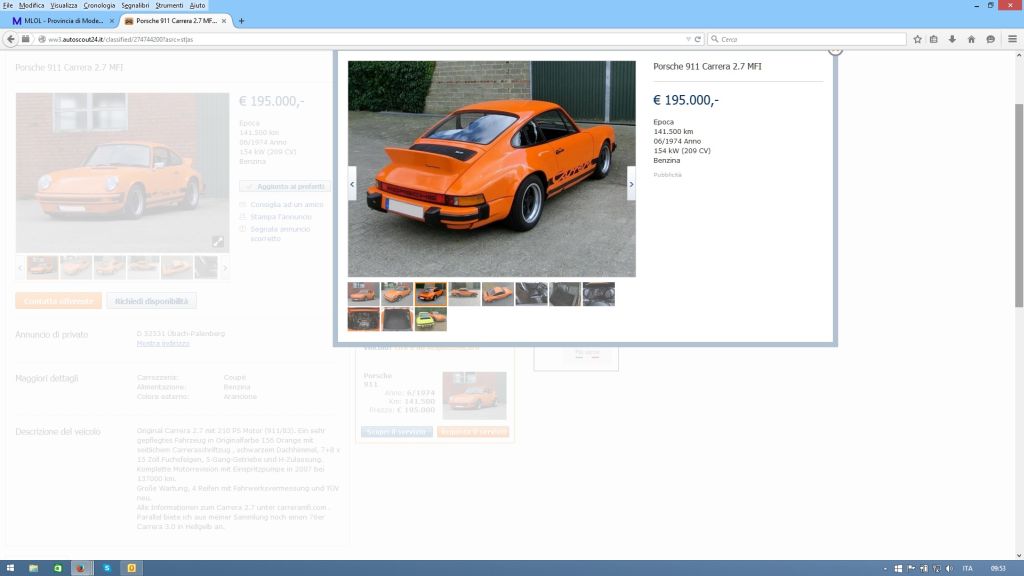Select the highlighted third gallery thumbnail
Viewport: 1024px width, 576px height.
click(431, 294)
